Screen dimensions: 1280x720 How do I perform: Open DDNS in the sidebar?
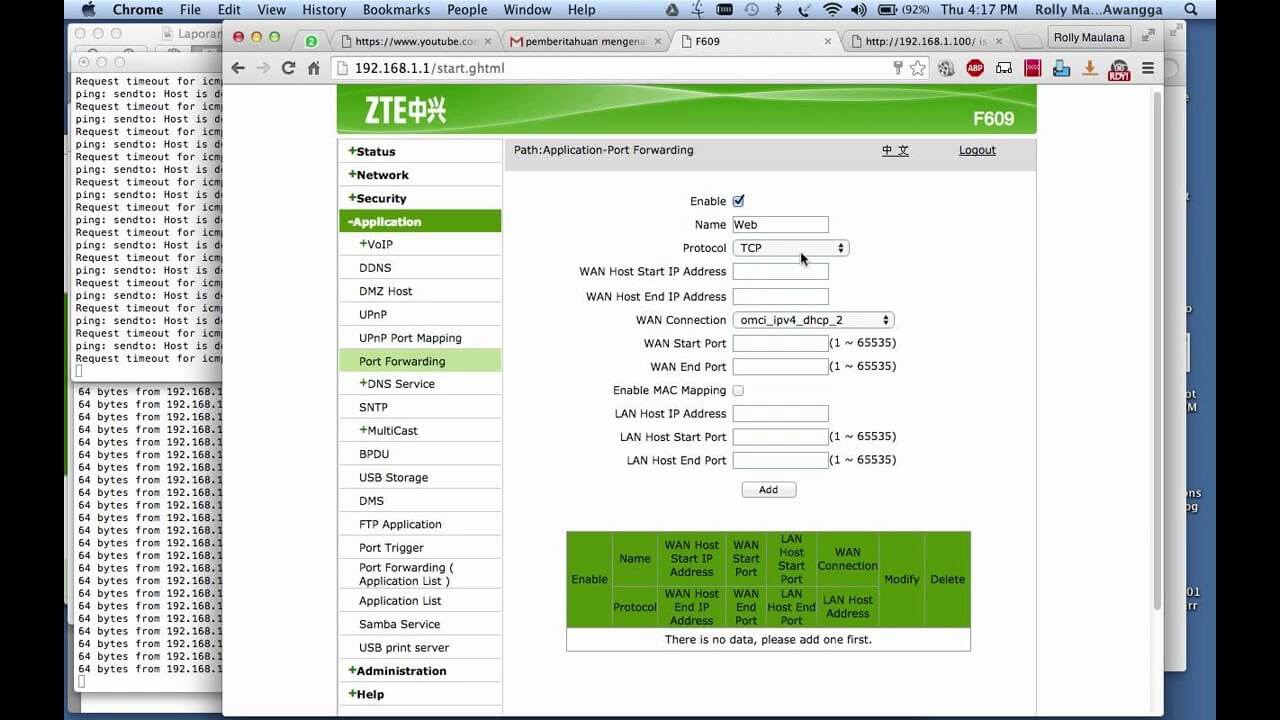[375, 268]
